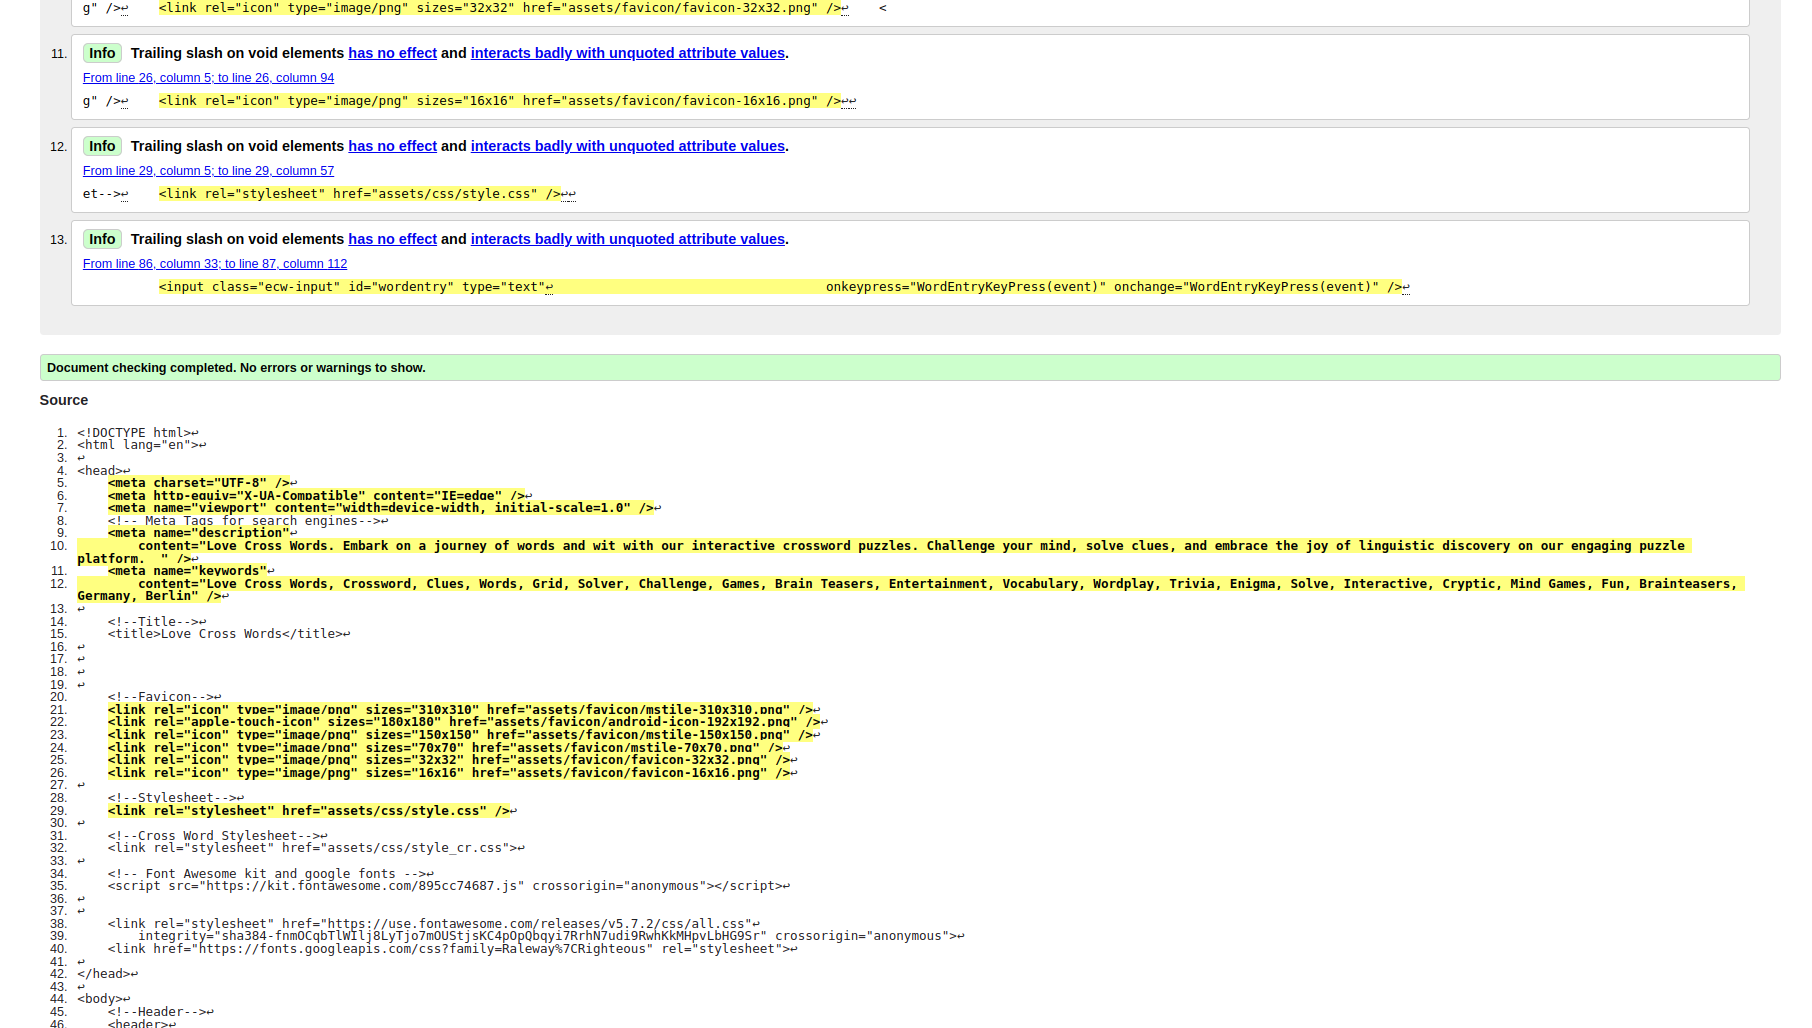1812x1028 pixels.
Task: Click style_cr.css stylesheet source line
Action: point(316,848)
